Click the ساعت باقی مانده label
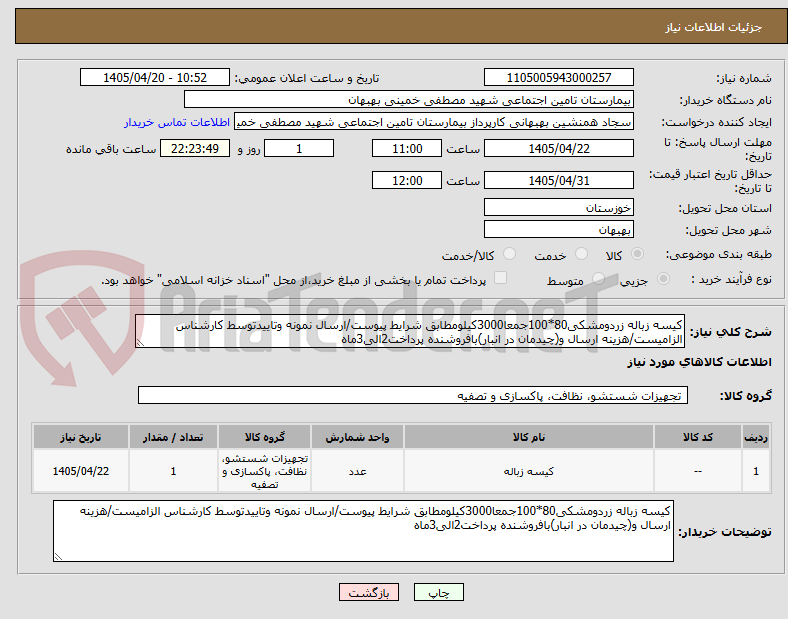The image size is (788, 619). pos(111,149)
